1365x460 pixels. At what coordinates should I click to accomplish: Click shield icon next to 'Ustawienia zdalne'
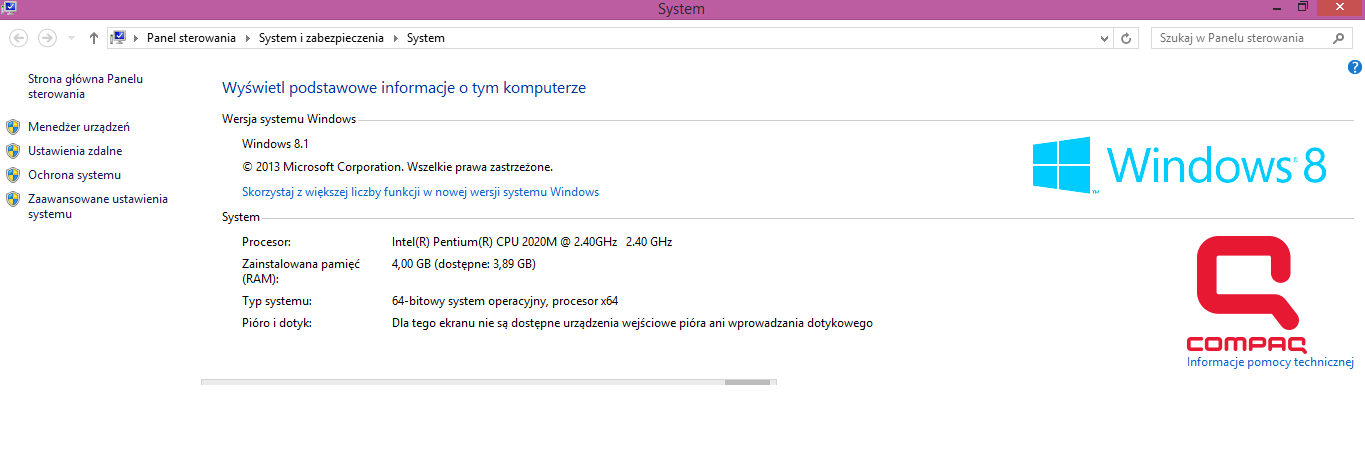point(13,151)
